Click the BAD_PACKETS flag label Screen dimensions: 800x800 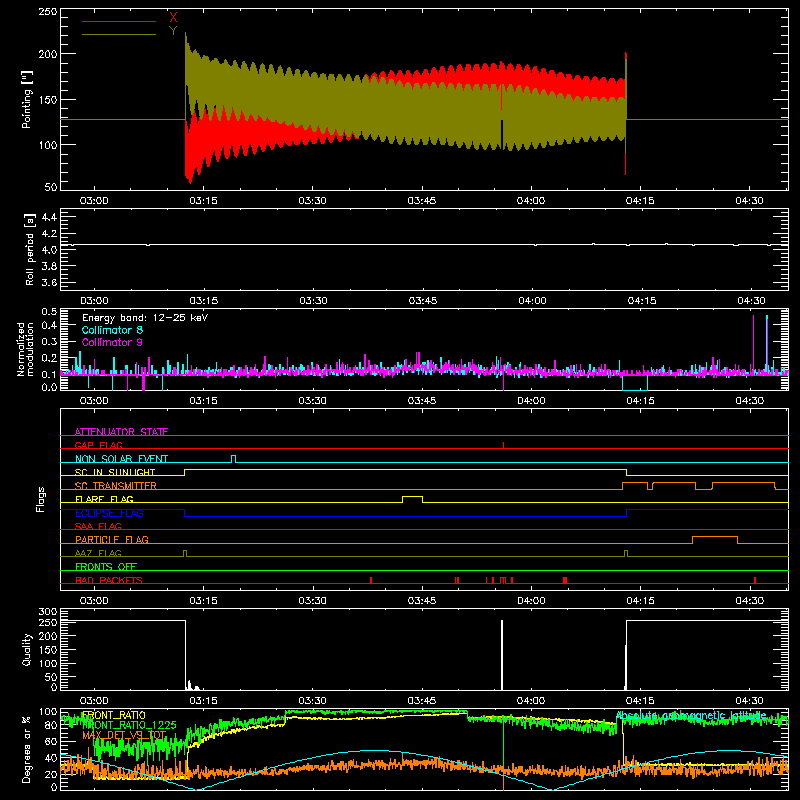(109, 580)
